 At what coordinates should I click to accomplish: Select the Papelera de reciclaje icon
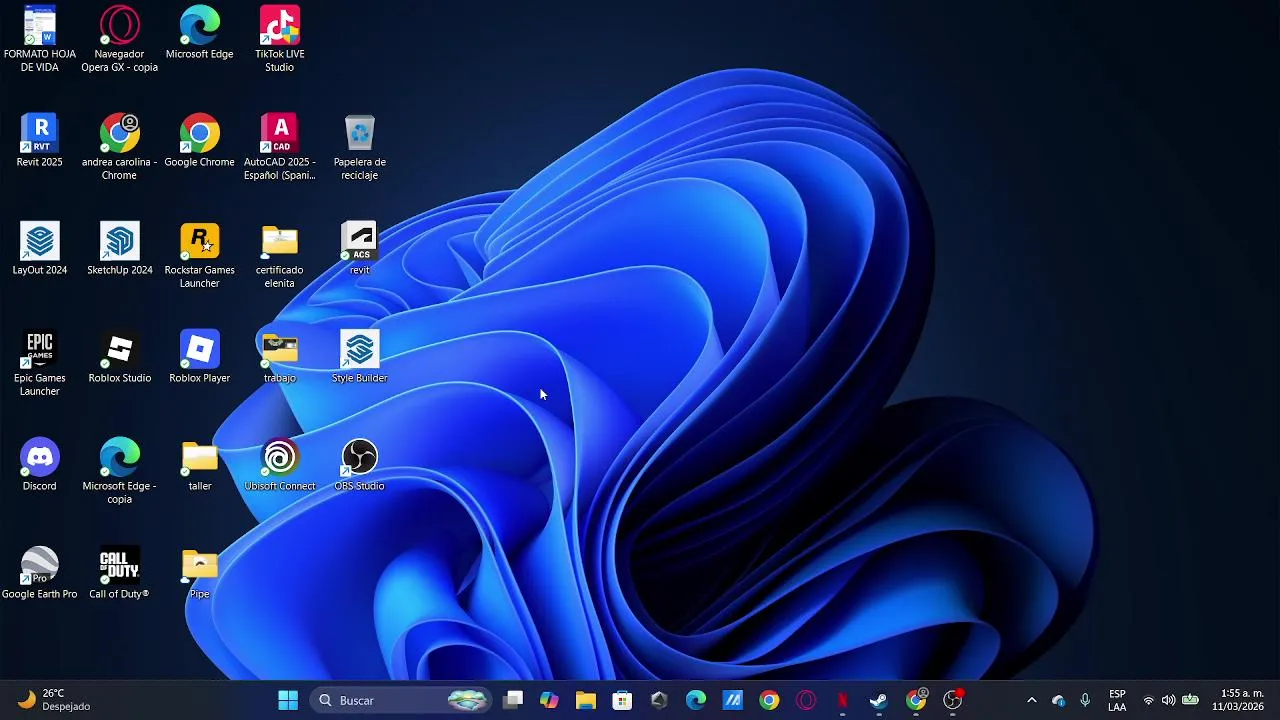pyautogui.click(x=359, y=147)
